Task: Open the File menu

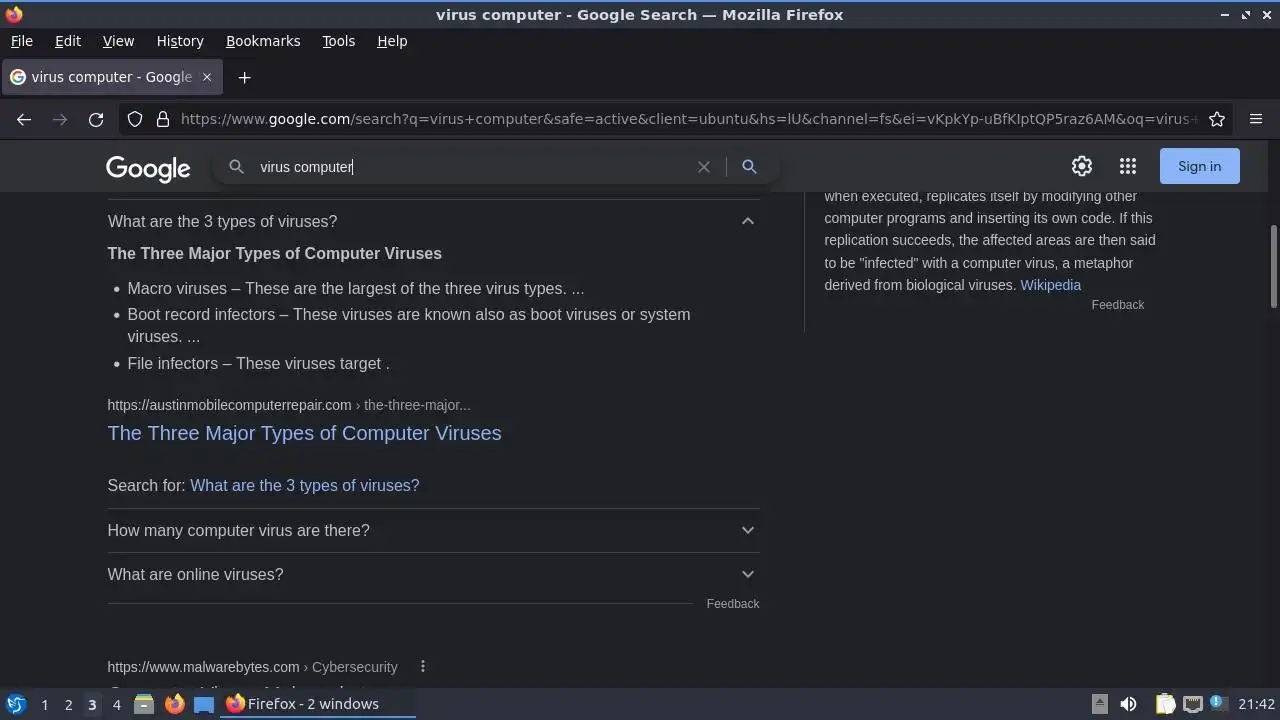Action: (x=21, y=41)
